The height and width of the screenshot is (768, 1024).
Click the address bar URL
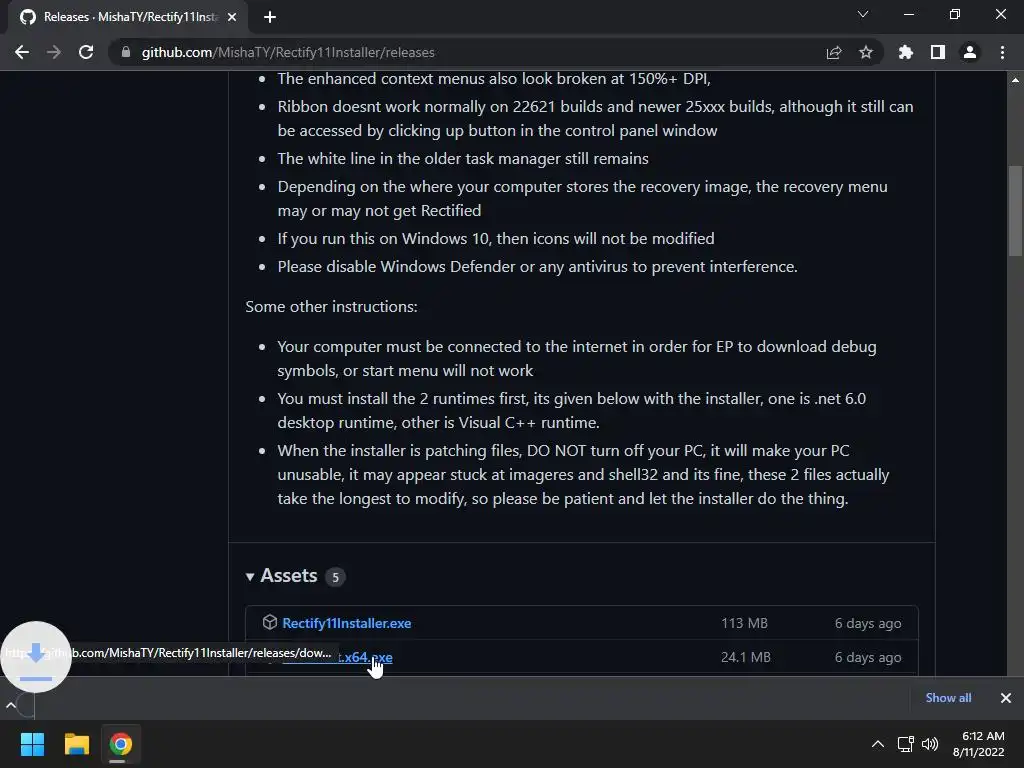[288, 52]
